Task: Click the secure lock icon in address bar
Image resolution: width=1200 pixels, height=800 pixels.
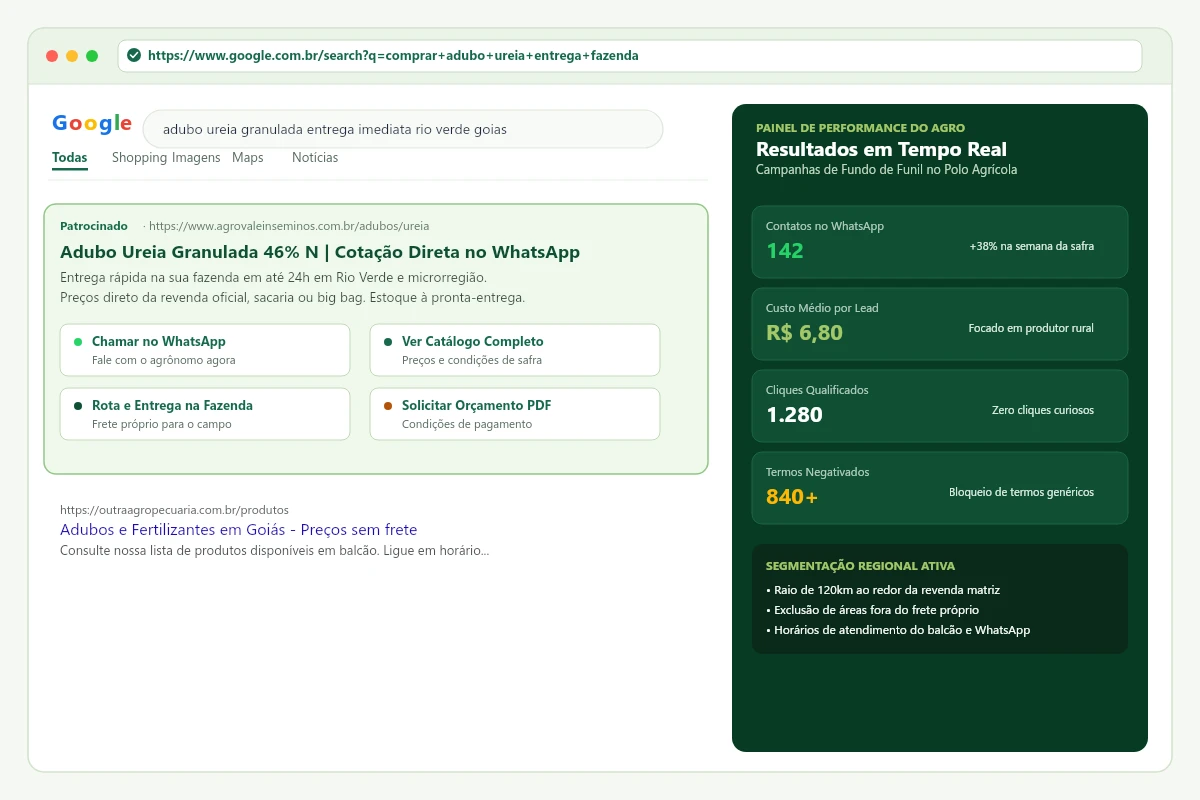Action: tap(134, 56)
